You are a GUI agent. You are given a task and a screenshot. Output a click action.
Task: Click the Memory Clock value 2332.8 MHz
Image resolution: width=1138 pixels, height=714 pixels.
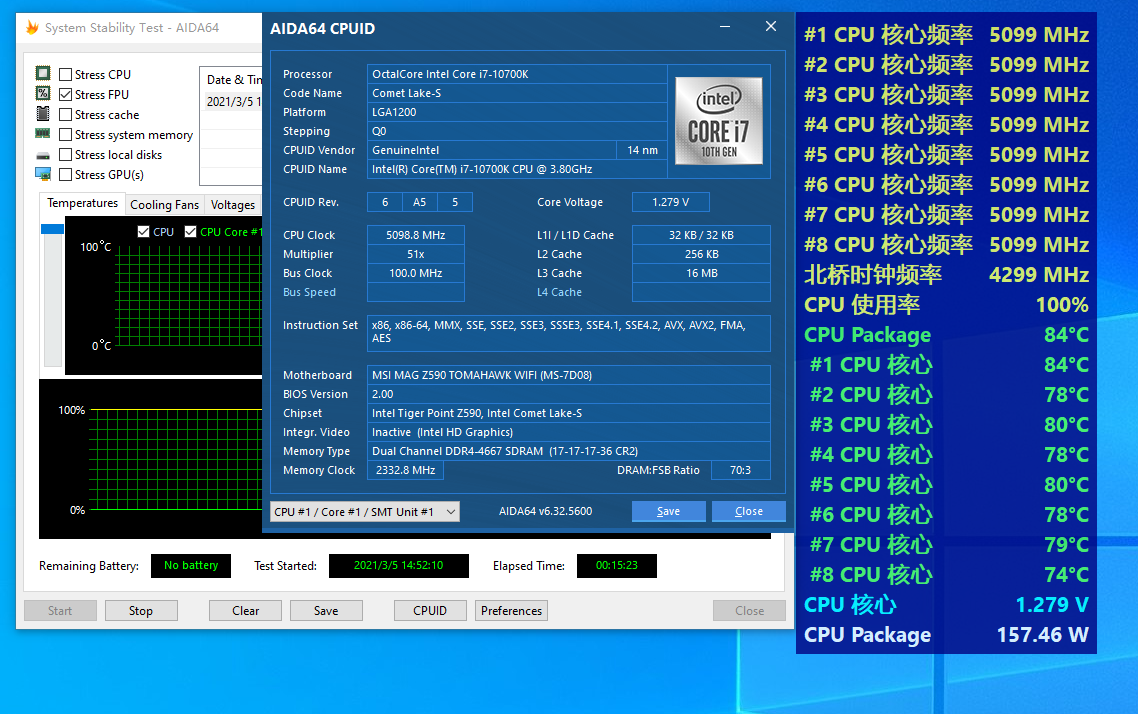pyautogui.click(x=406, y=470)
